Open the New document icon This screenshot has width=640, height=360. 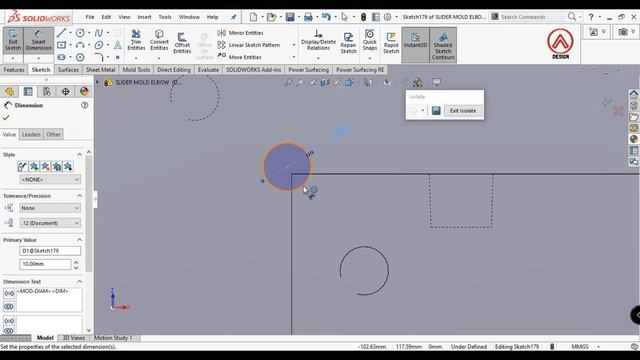point(253,17)
